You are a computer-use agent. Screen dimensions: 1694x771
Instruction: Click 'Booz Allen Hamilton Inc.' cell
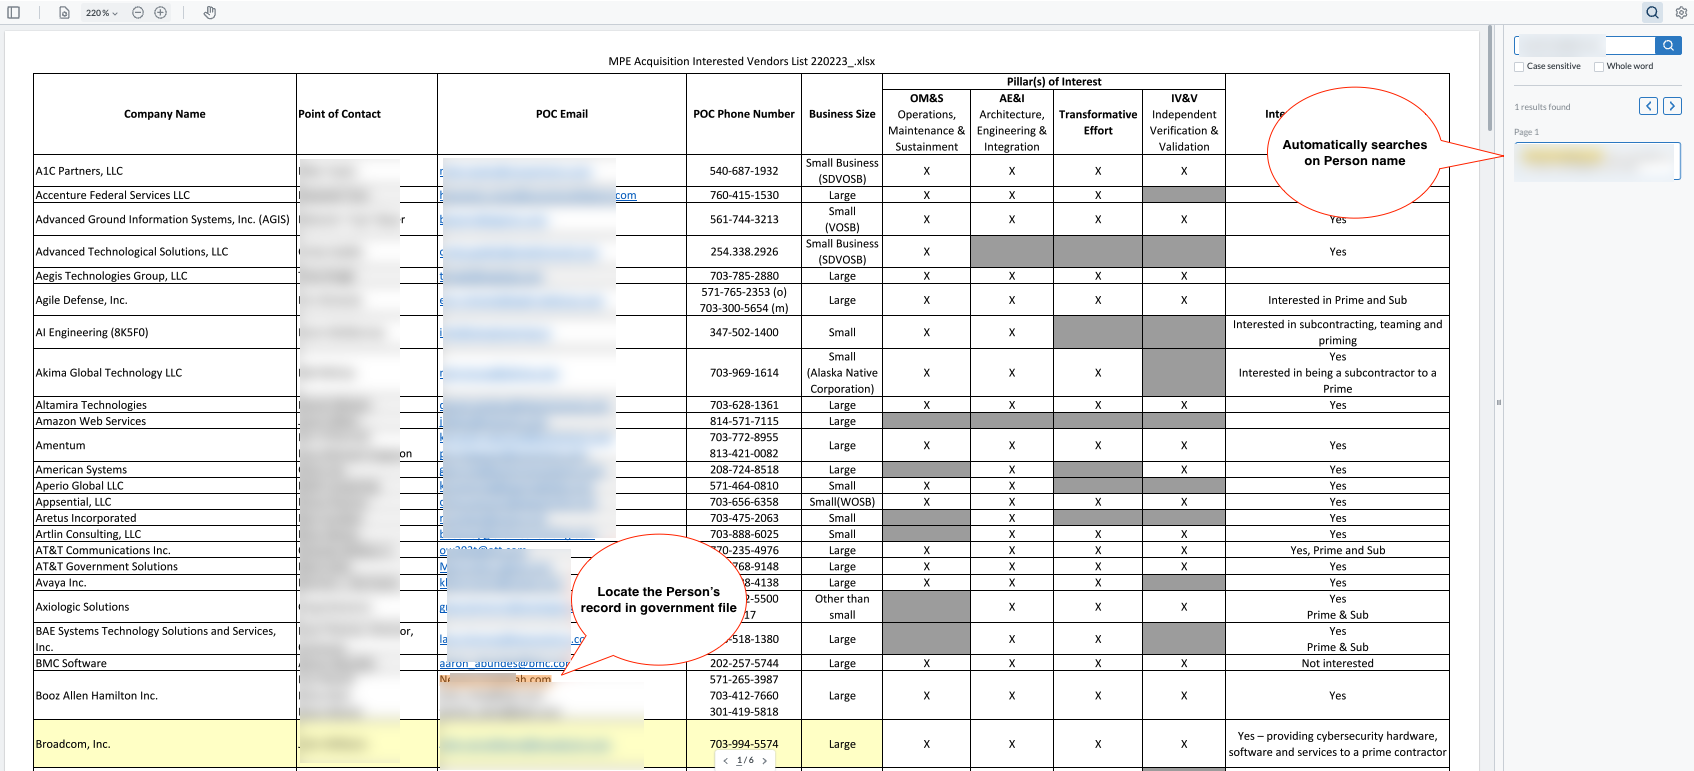tap(165, 696)
